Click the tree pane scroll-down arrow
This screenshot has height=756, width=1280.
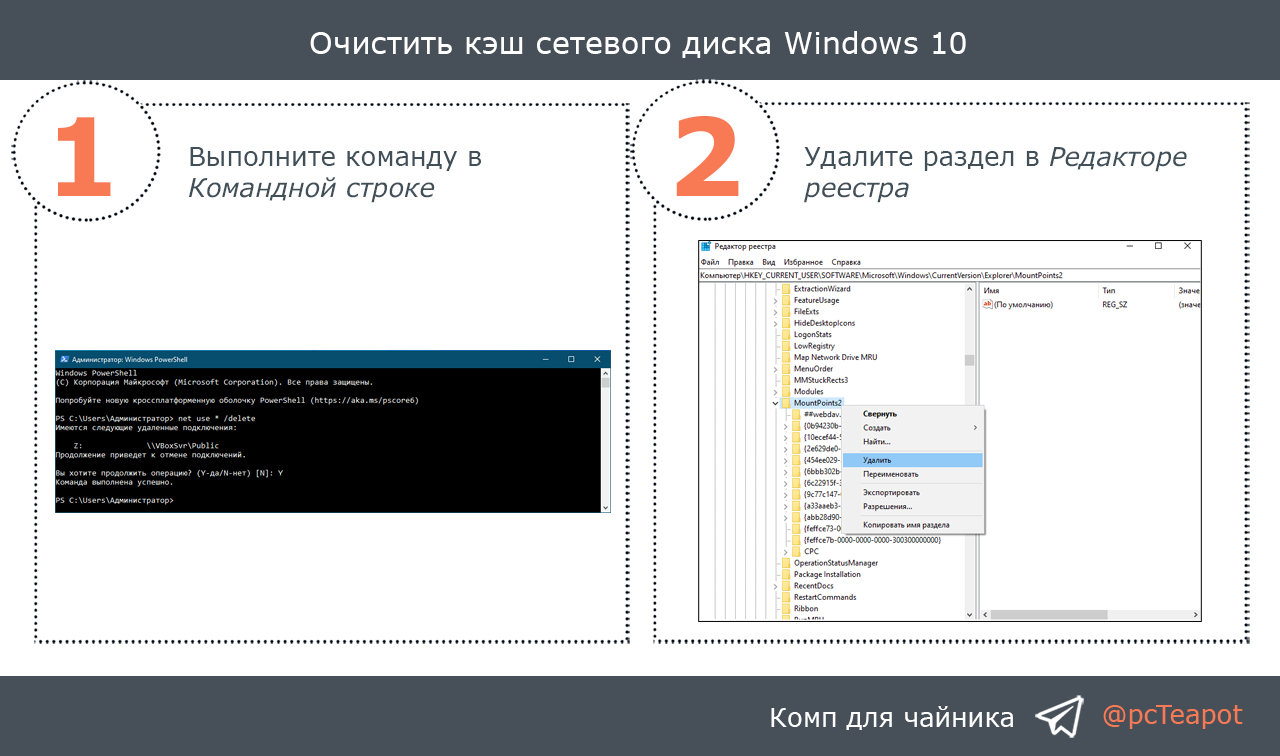[969, 614]
